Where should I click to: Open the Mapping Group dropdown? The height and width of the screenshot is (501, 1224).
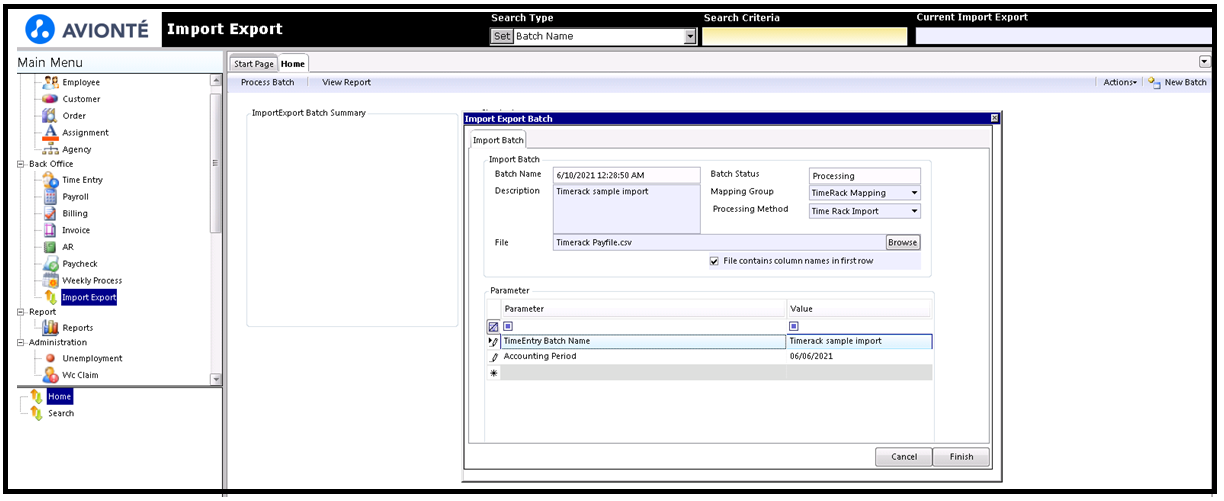[914, 193]
